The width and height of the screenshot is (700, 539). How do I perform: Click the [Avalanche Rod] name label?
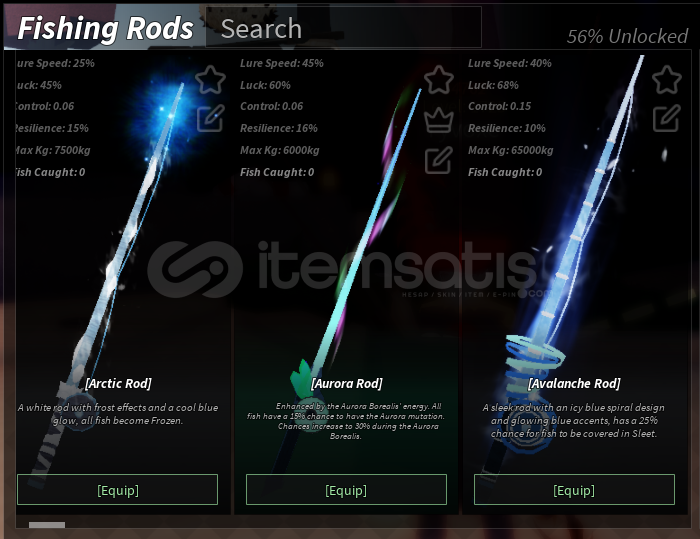point(574,383)
